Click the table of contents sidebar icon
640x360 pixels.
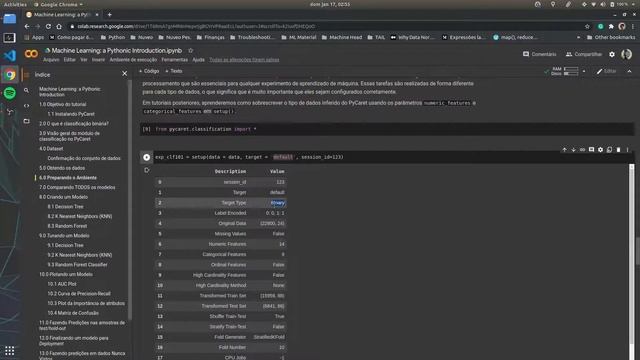[x=27, y=75]
